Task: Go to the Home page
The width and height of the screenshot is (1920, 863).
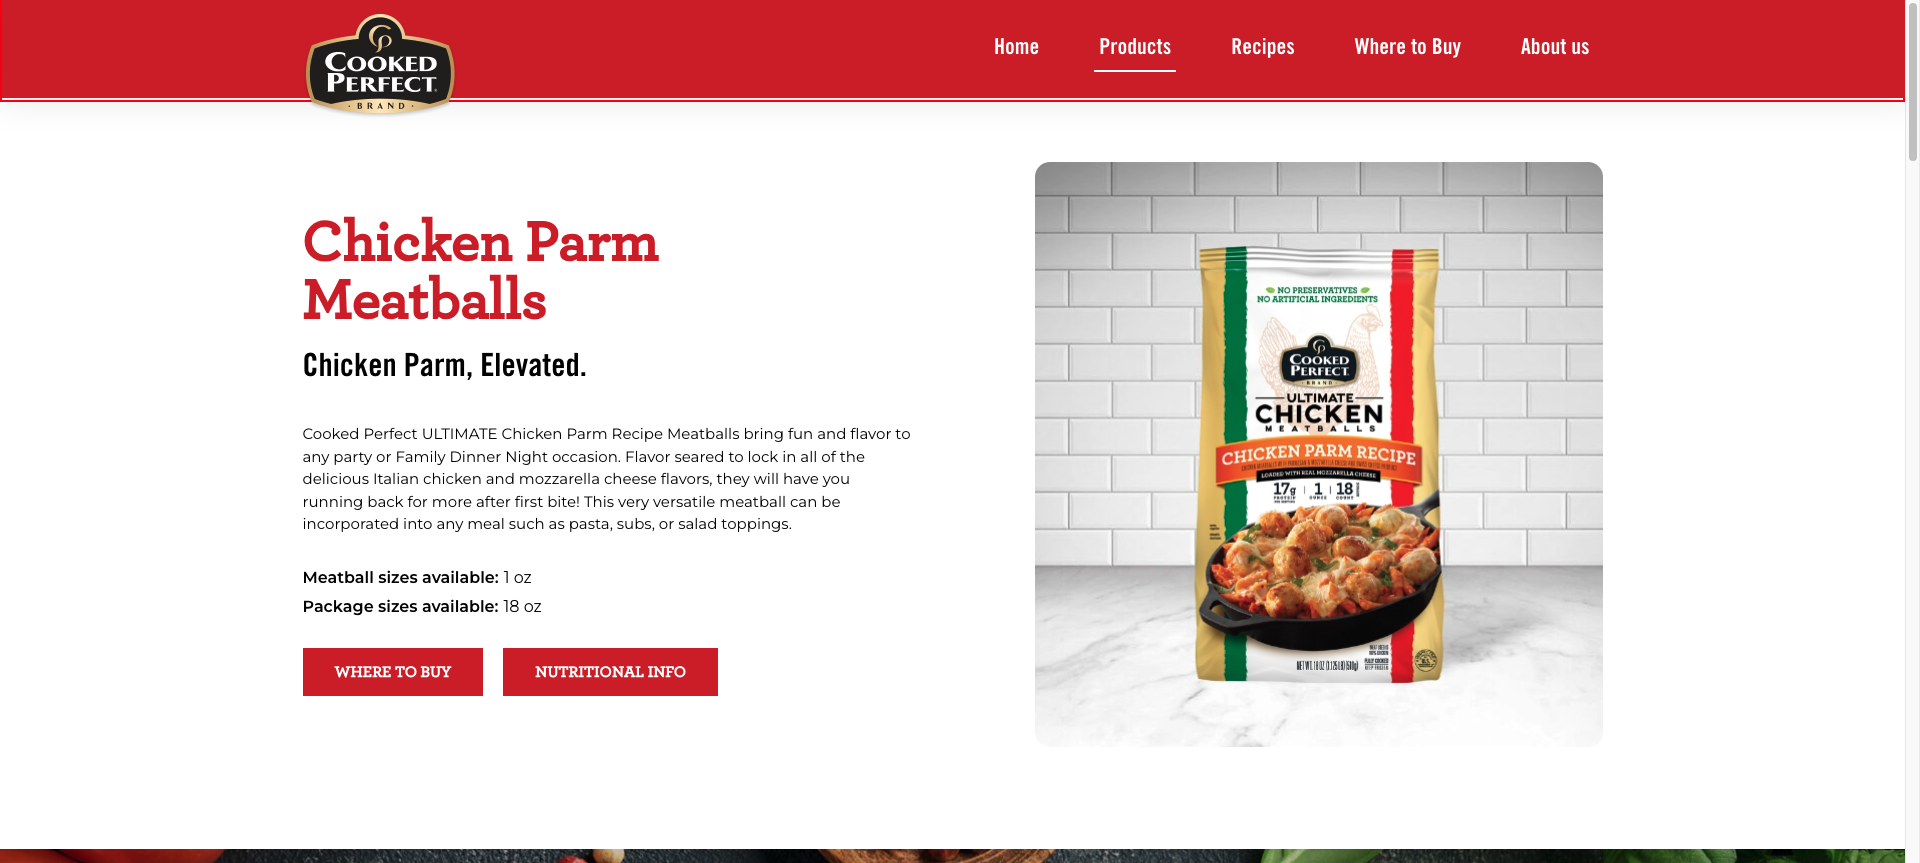Action: tap(1016, 47)
